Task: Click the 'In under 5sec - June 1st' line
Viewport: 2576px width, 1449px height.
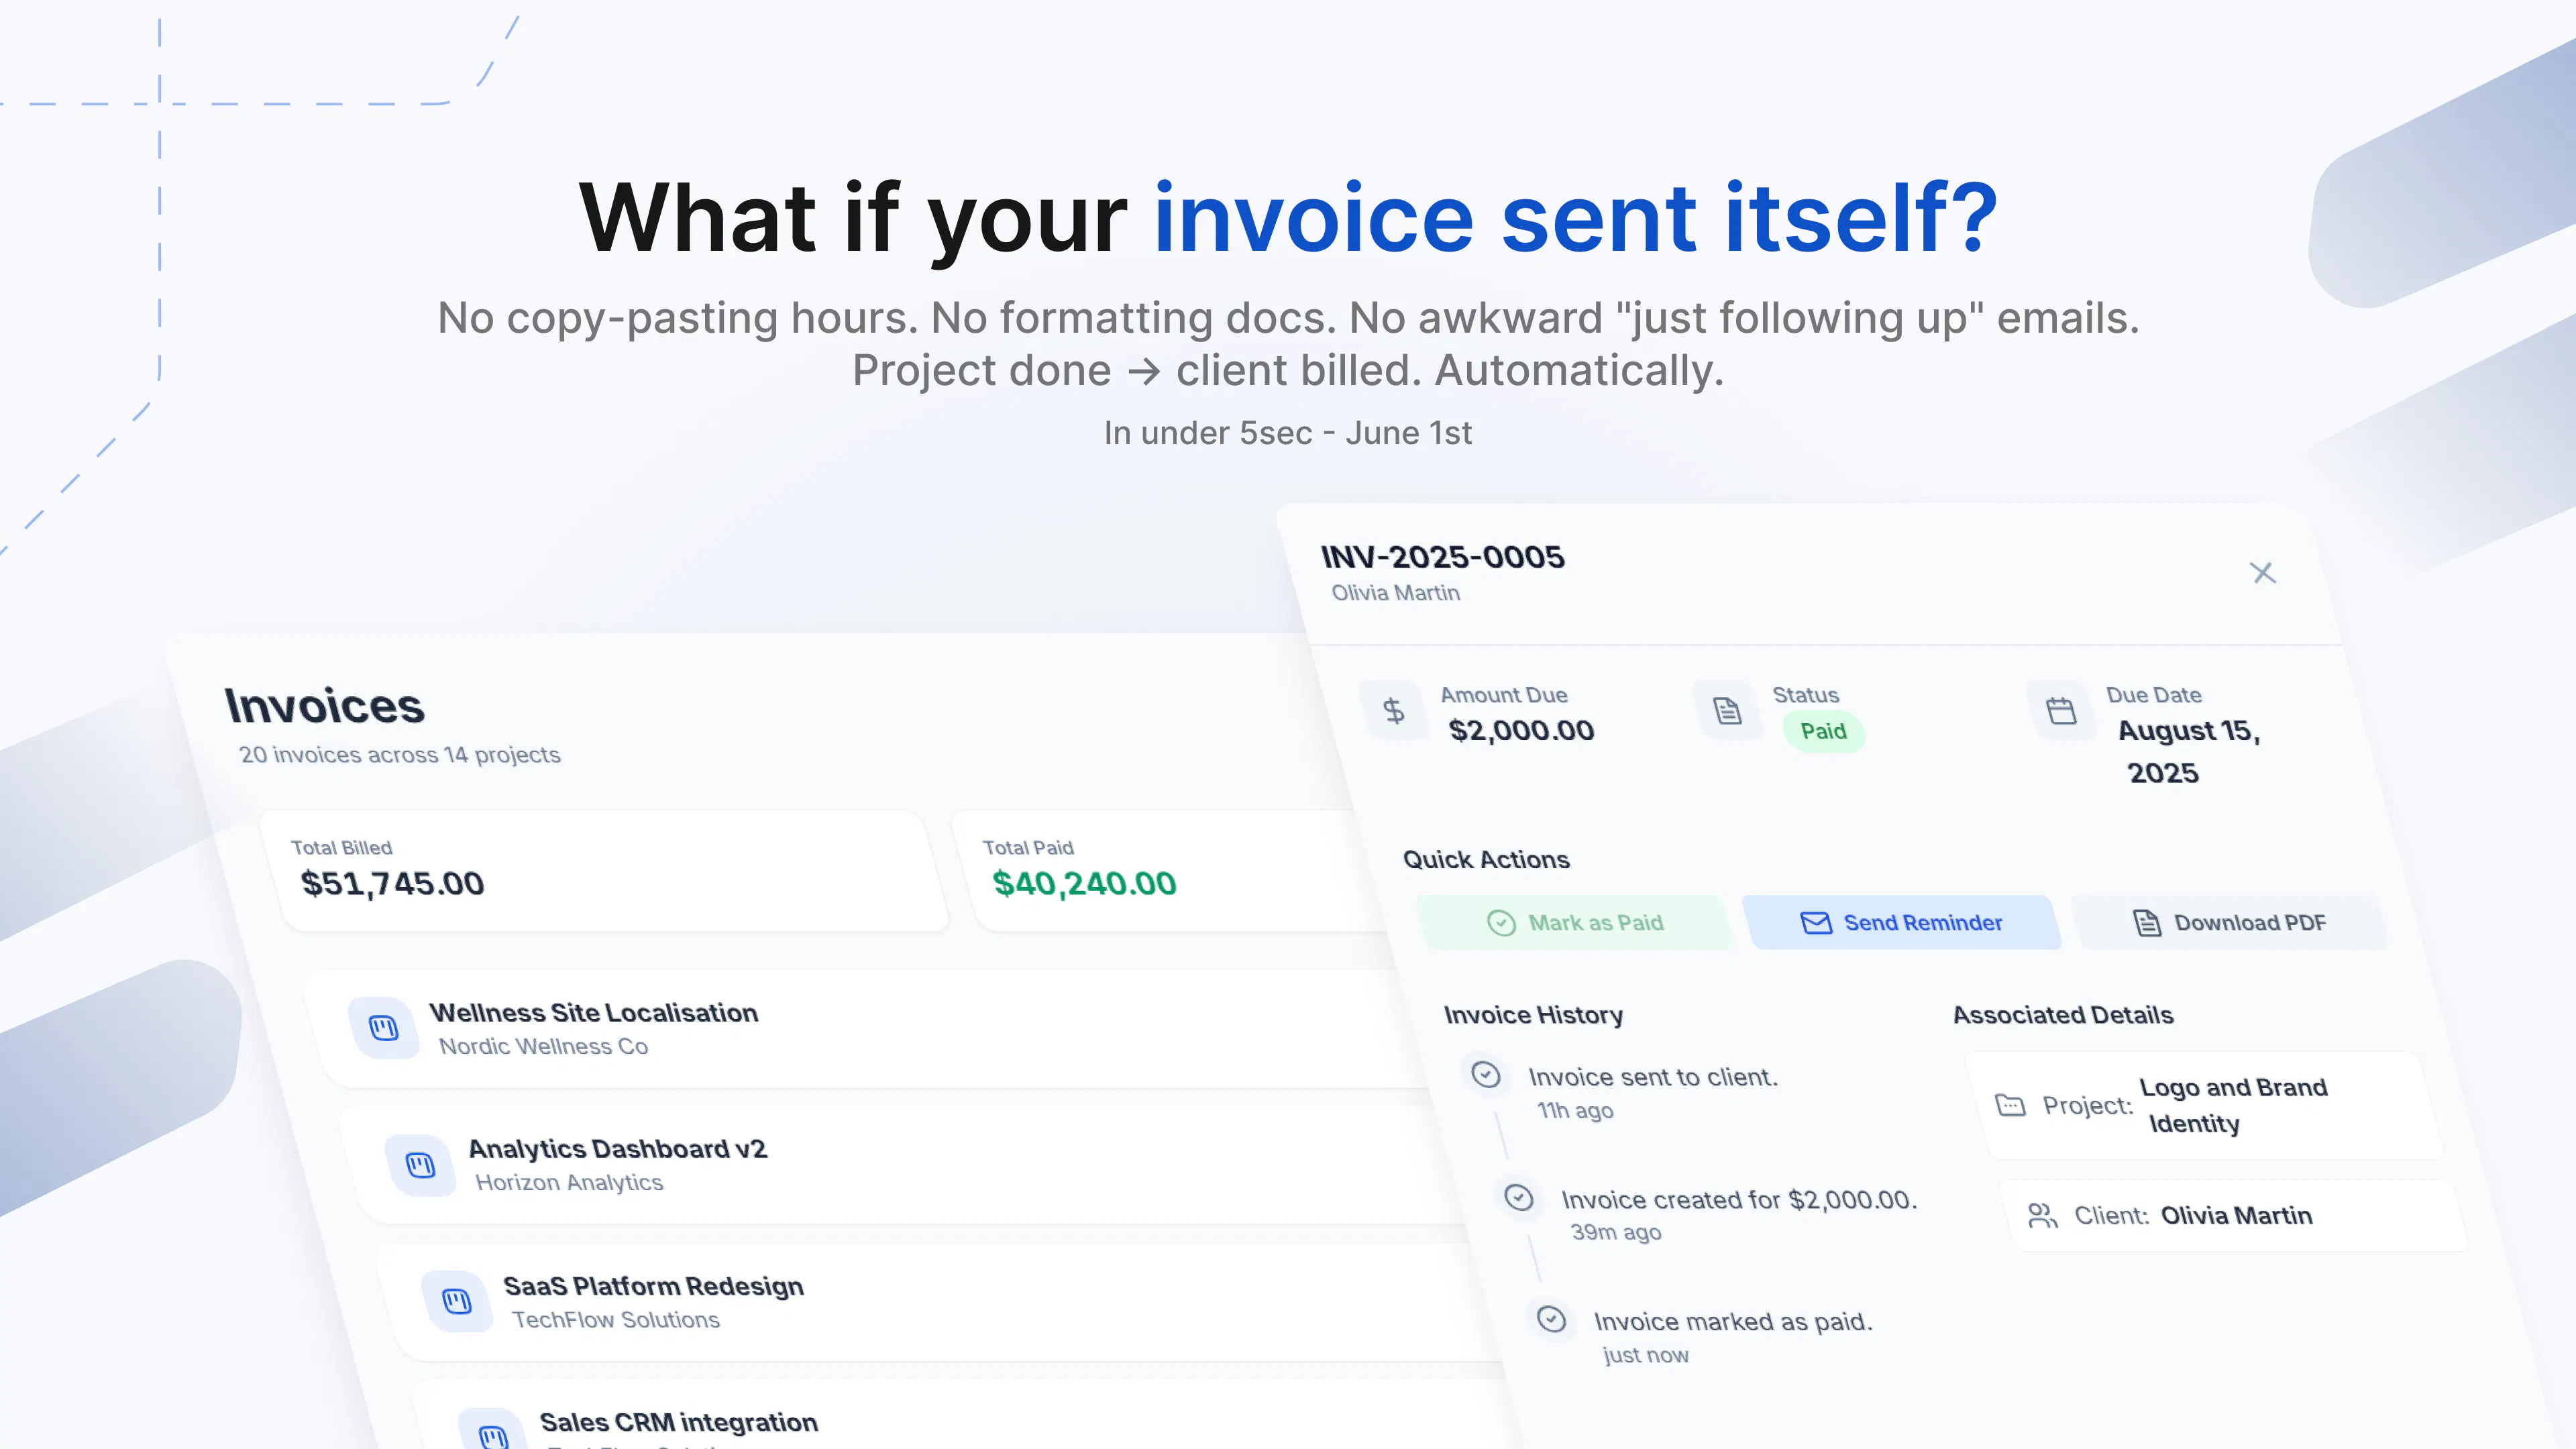Action: click(1288, 433)
